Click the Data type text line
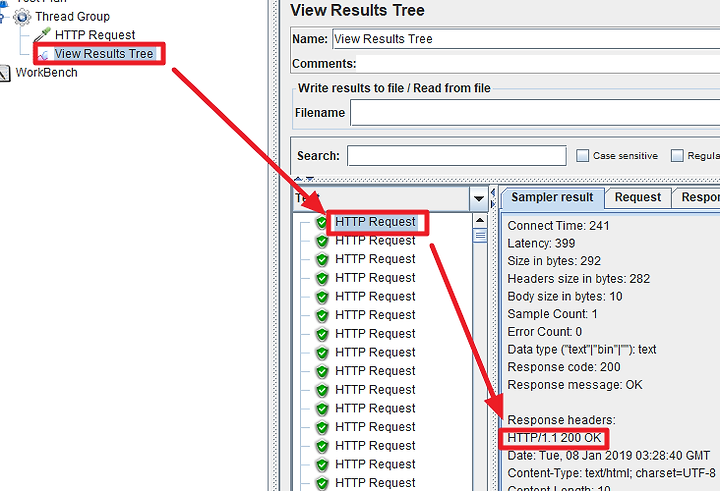This screenshot has height=491, width=720. click(x=582, y=350)
